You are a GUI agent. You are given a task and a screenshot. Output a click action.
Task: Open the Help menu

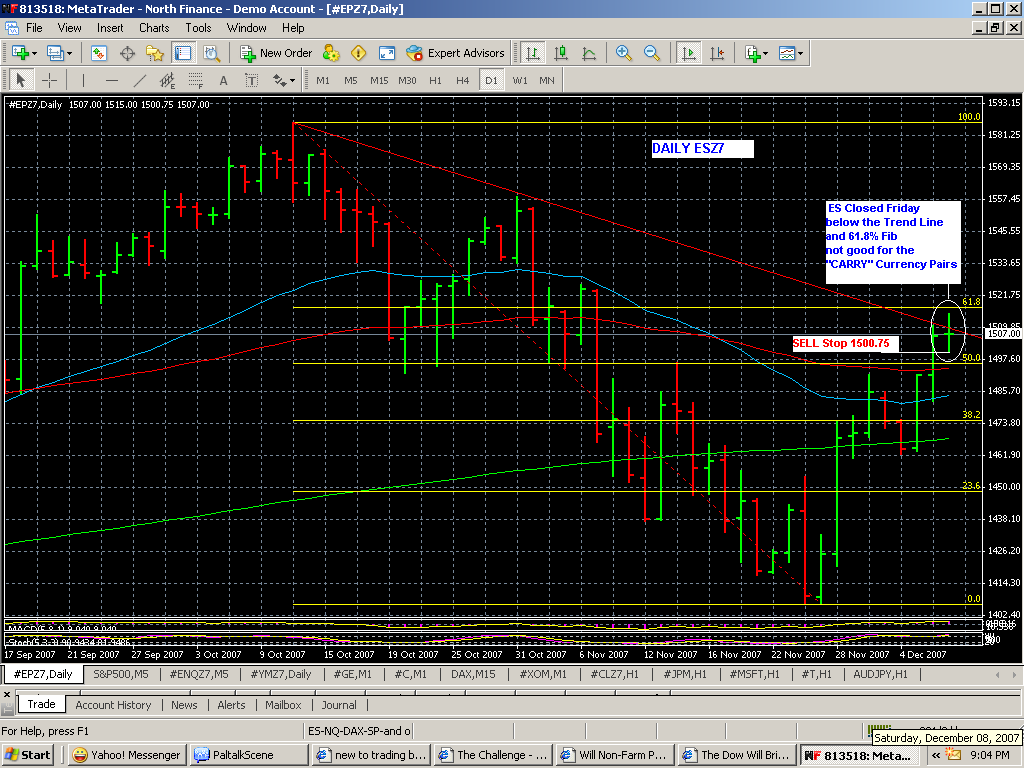coord(293,28)
